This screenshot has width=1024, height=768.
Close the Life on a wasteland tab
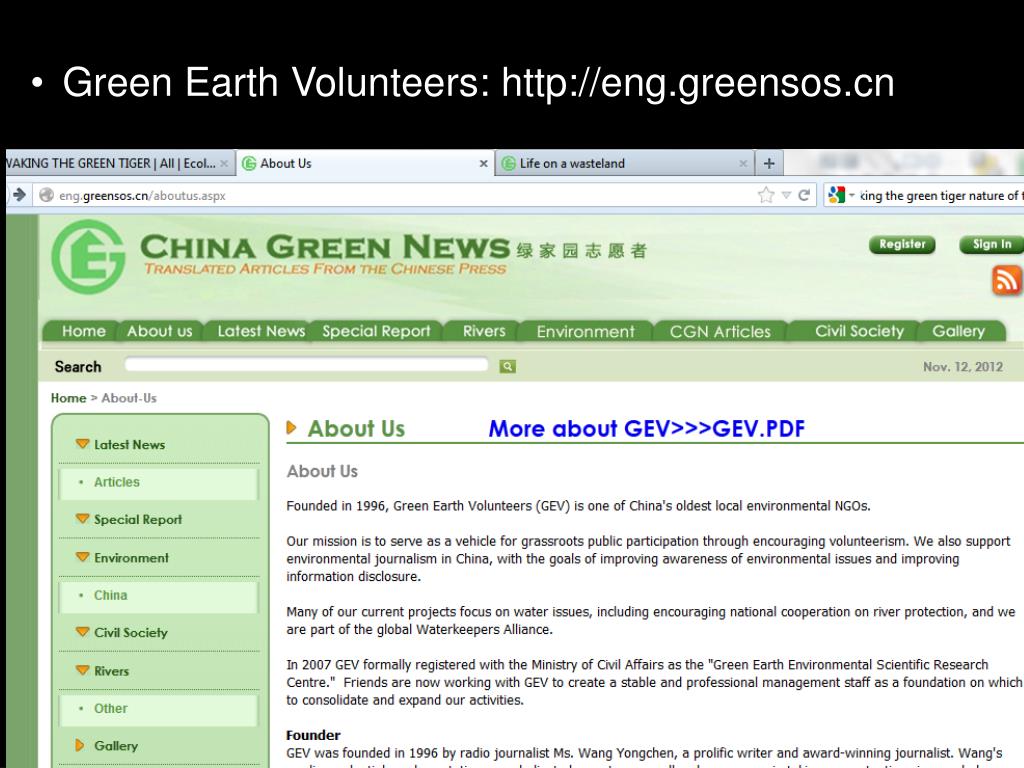coord(743,164)
